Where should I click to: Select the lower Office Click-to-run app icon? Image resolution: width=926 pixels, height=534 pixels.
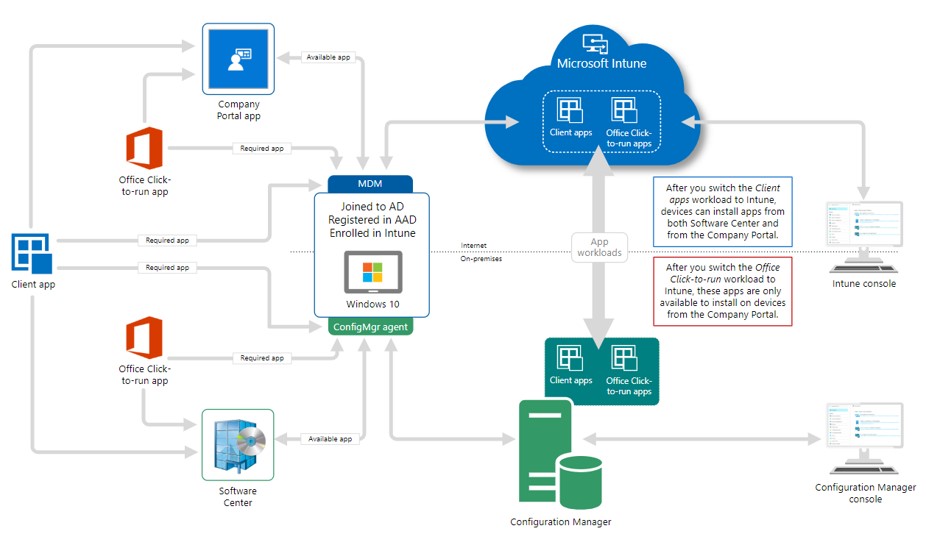(x=144, y=337)
